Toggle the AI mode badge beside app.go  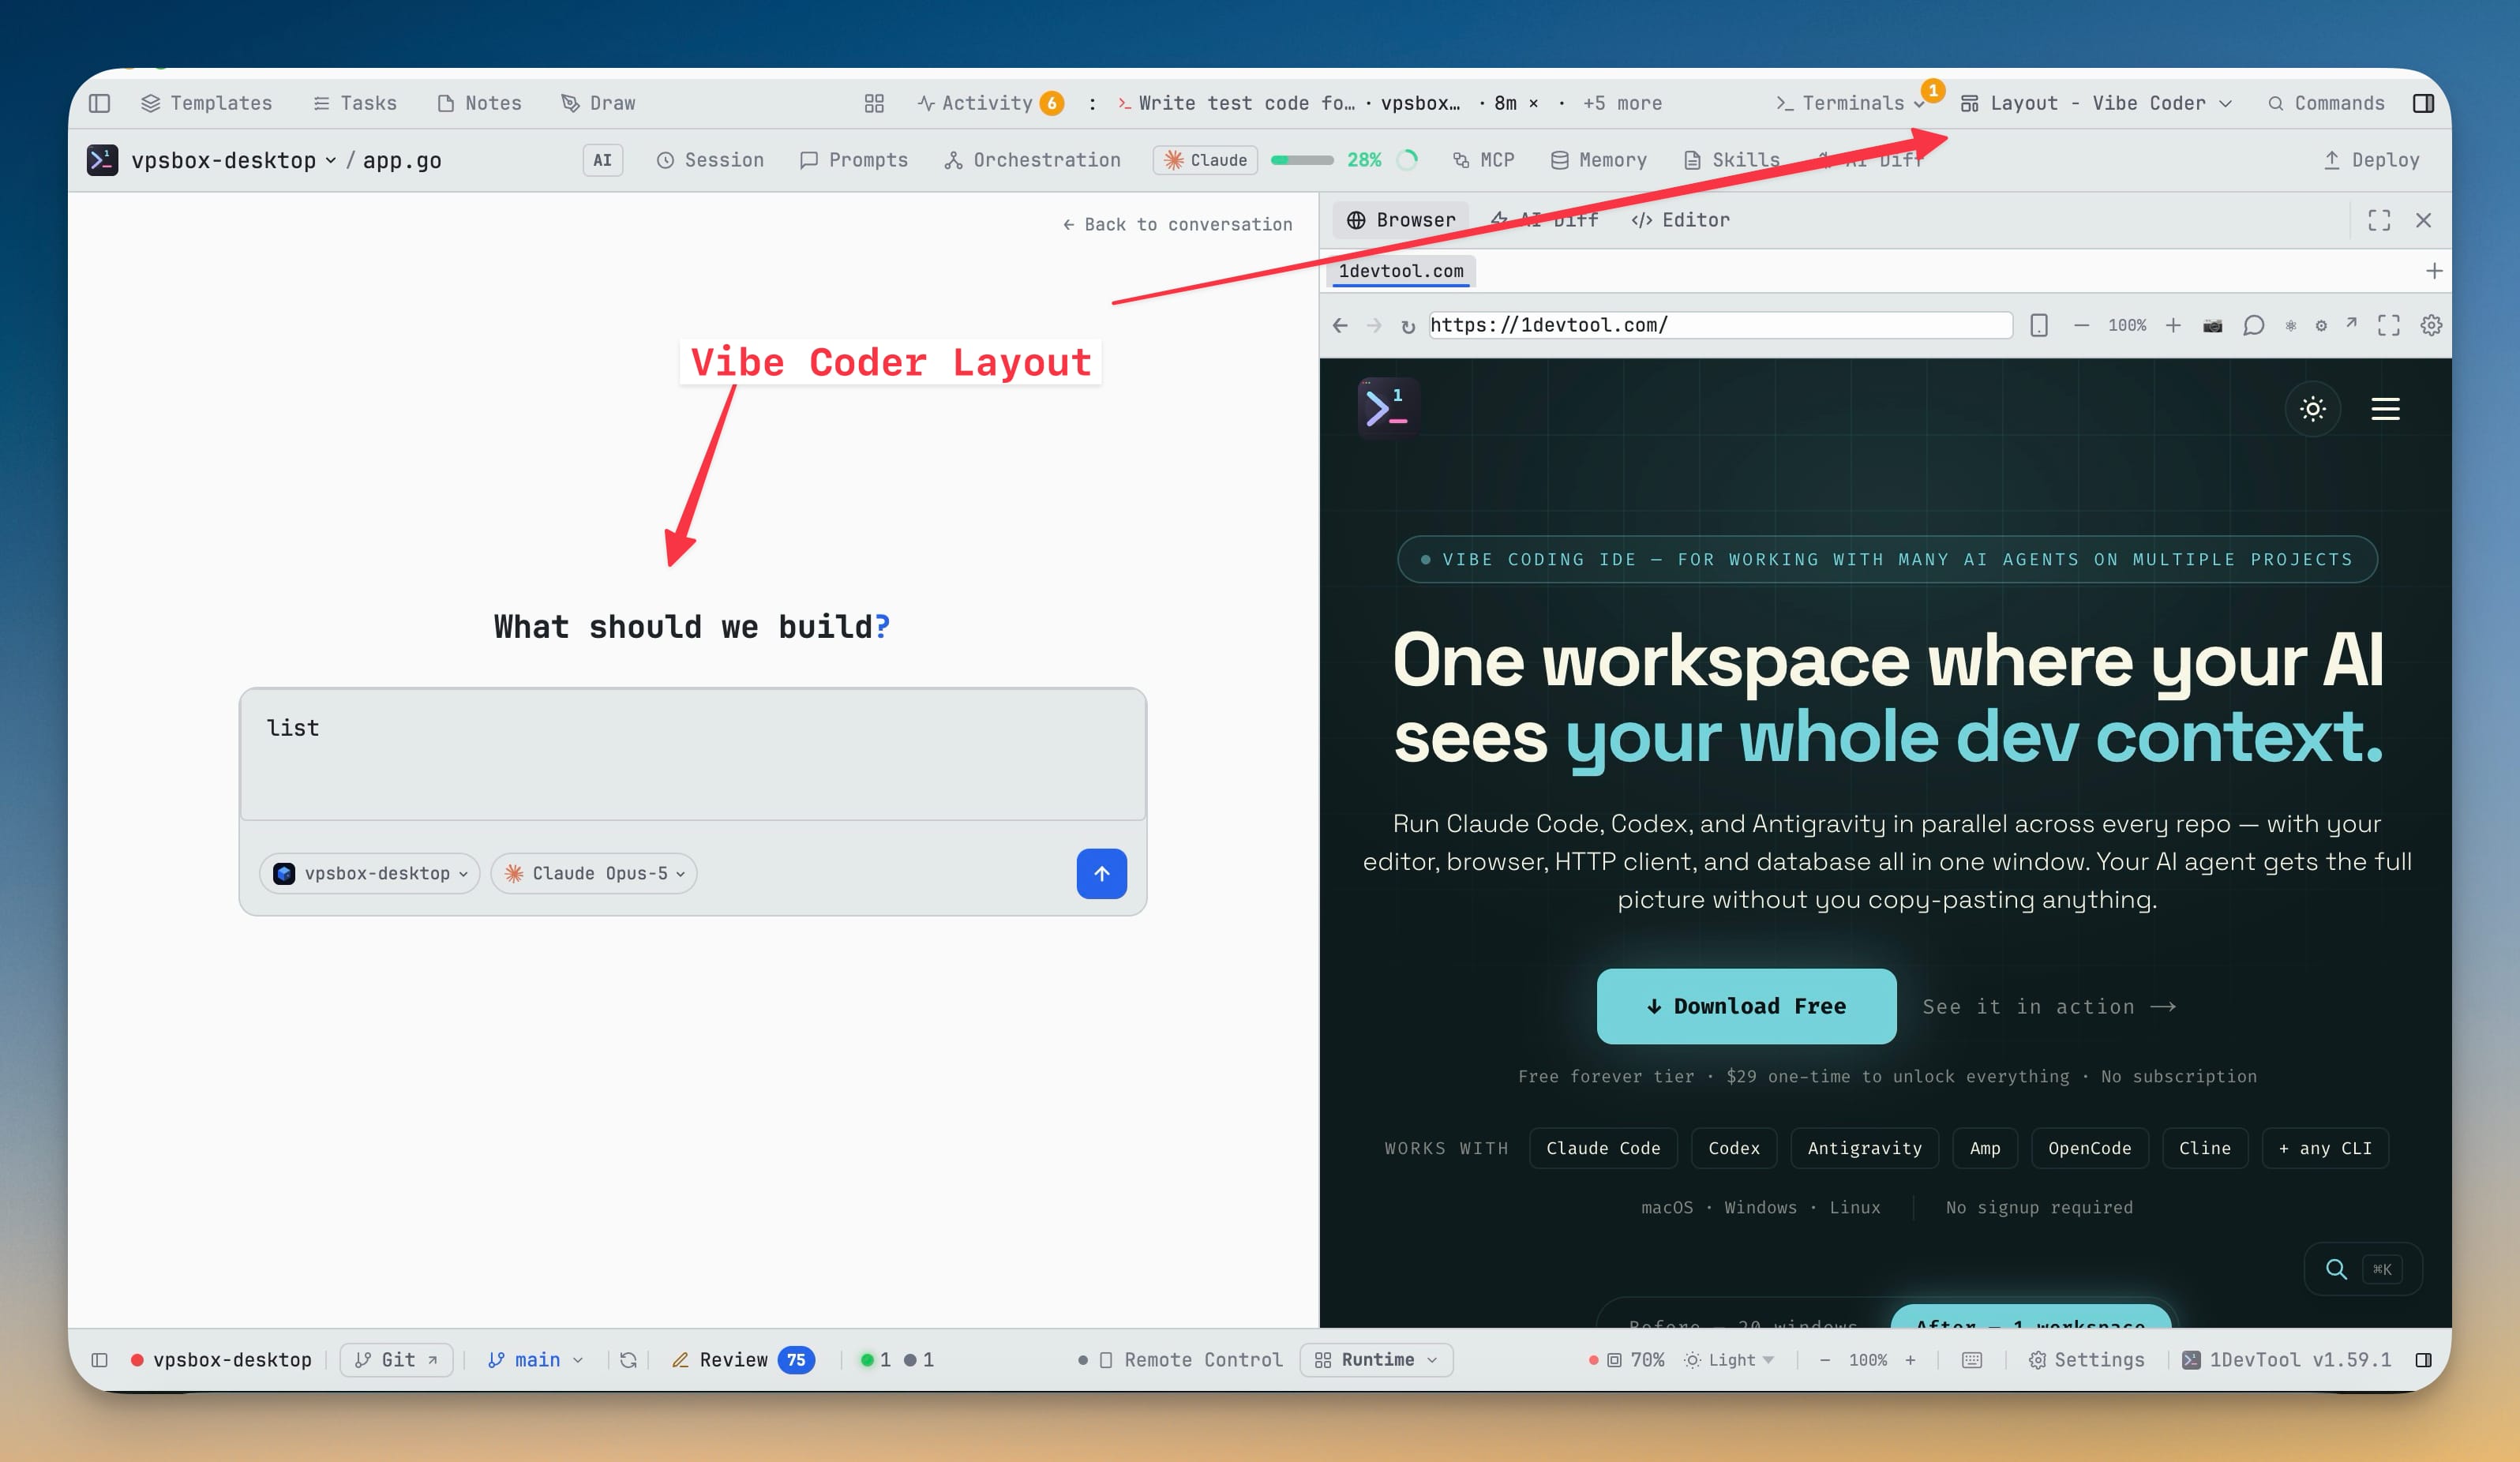tap(603, 160)
